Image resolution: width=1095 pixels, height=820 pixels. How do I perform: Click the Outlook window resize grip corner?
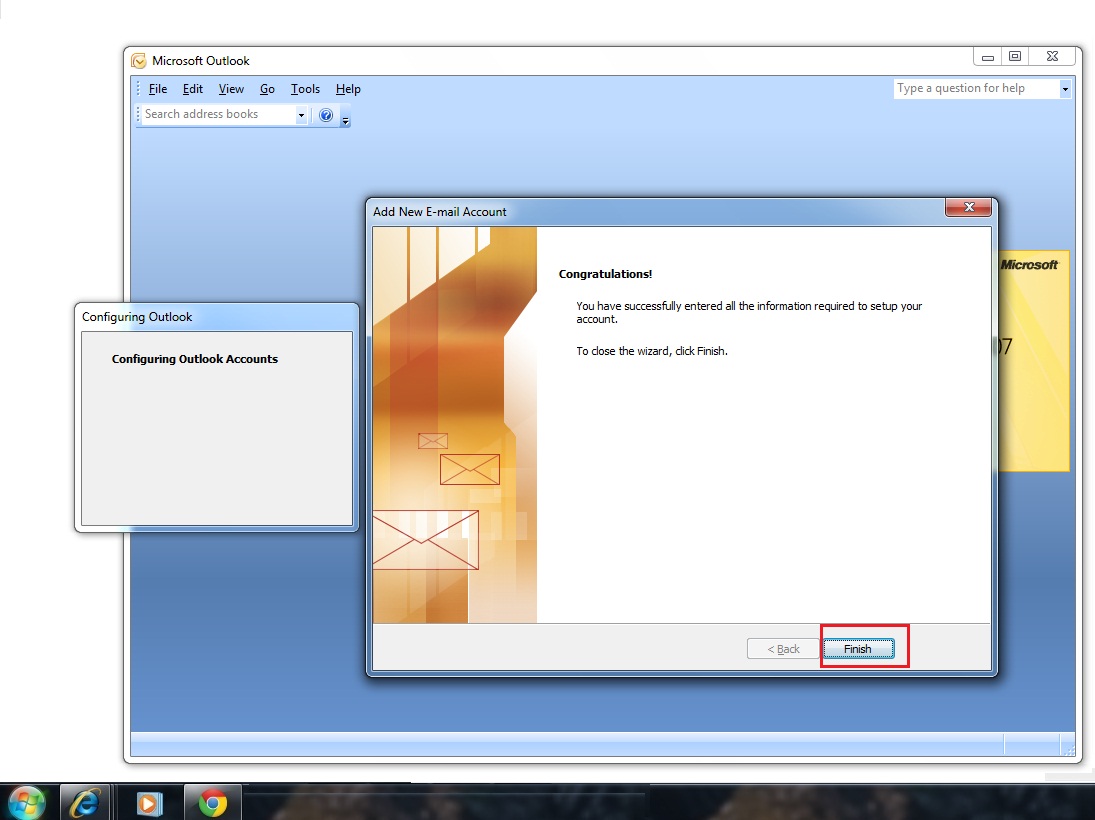1068,749
